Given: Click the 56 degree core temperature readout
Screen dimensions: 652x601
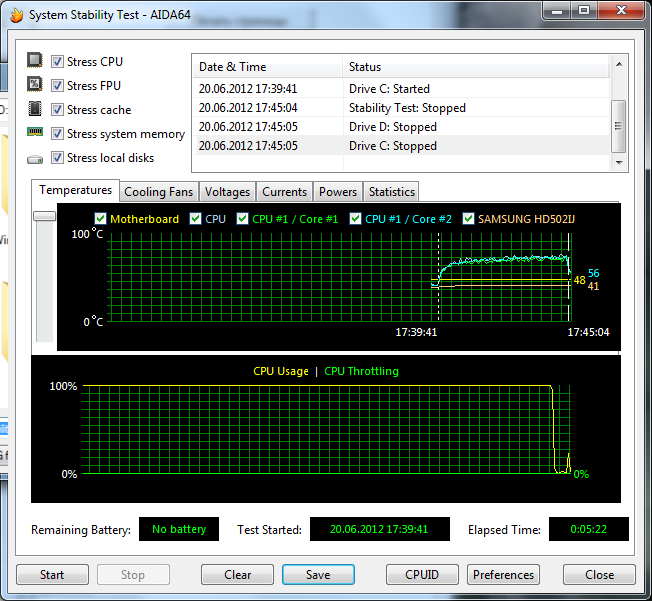Looking at the screenshot, I should (593, 273).
